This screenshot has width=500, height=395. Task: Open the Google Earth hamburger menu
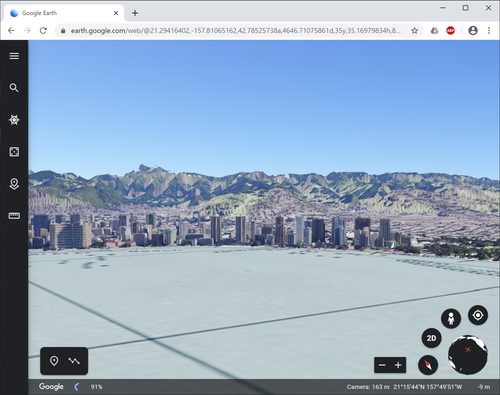14,56
